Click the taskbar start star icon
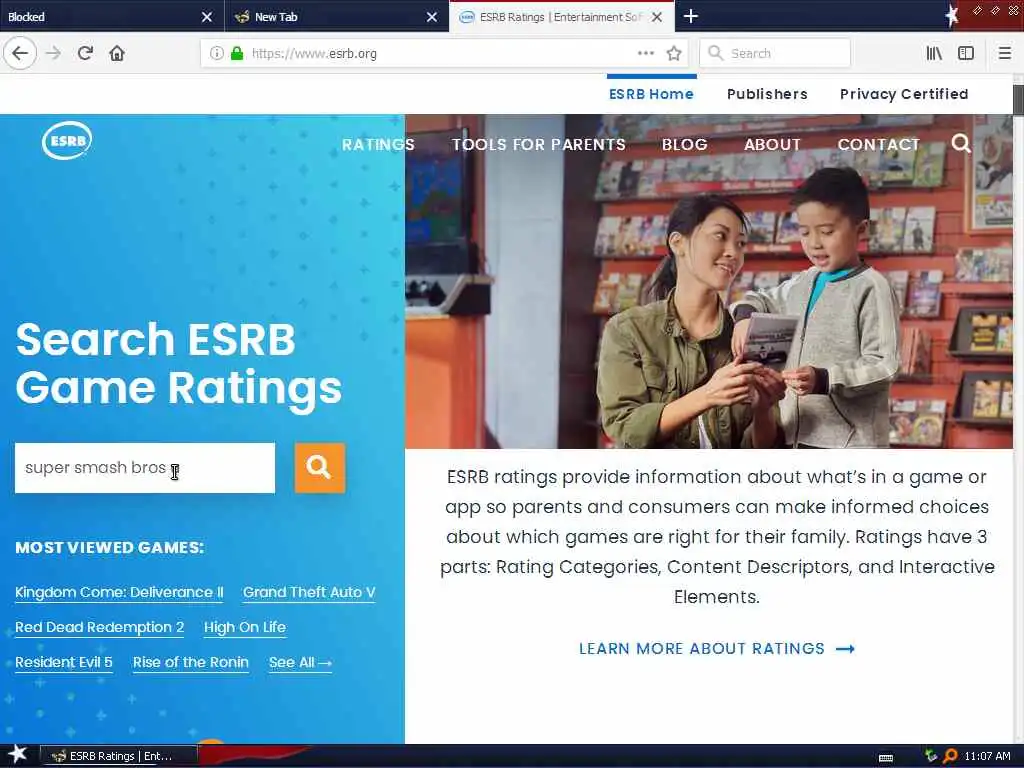1024x768 pixels. coord(17,754)
